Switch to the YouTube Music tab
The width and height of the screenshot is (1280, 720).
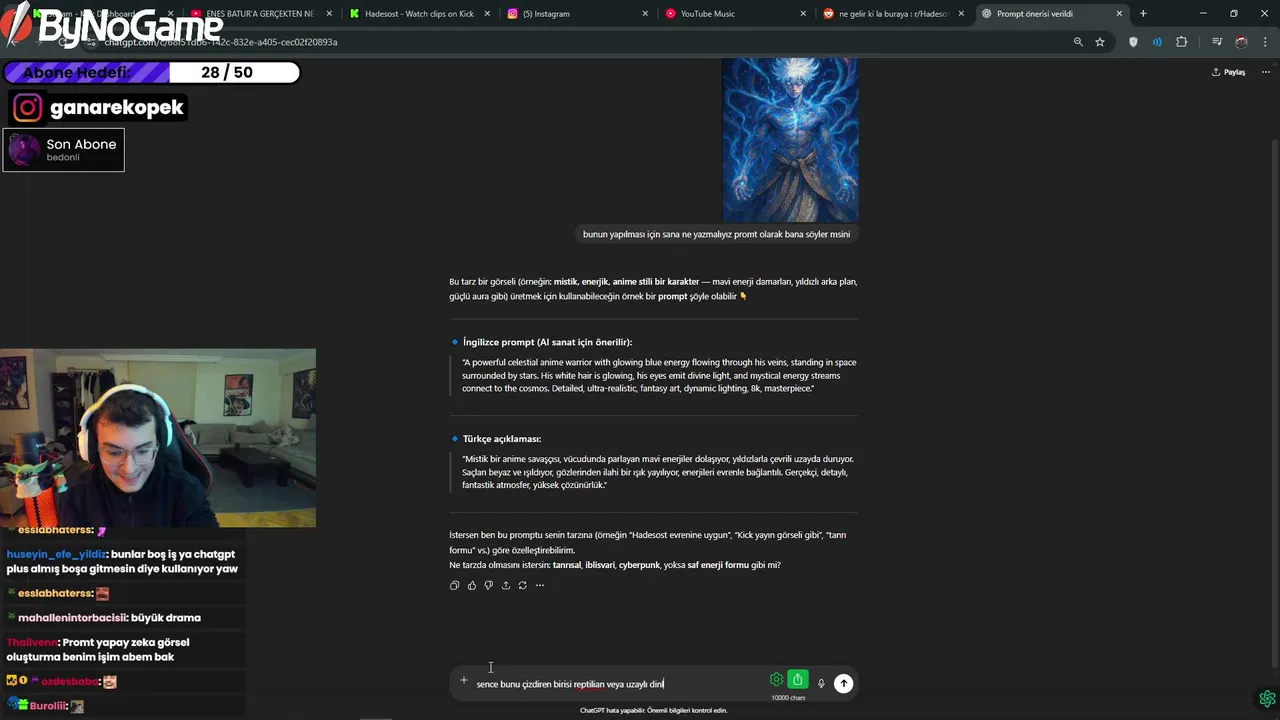[735, 14]
